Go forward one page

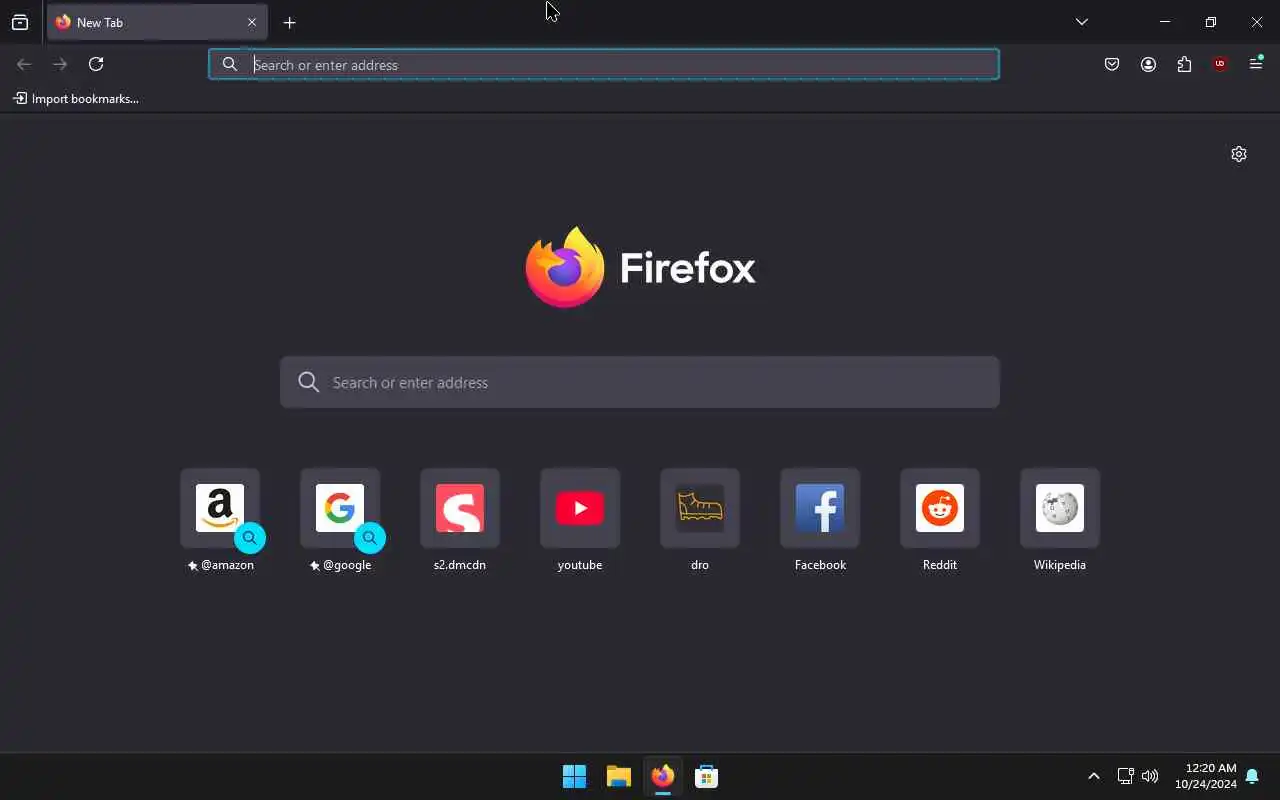[60, 64]
